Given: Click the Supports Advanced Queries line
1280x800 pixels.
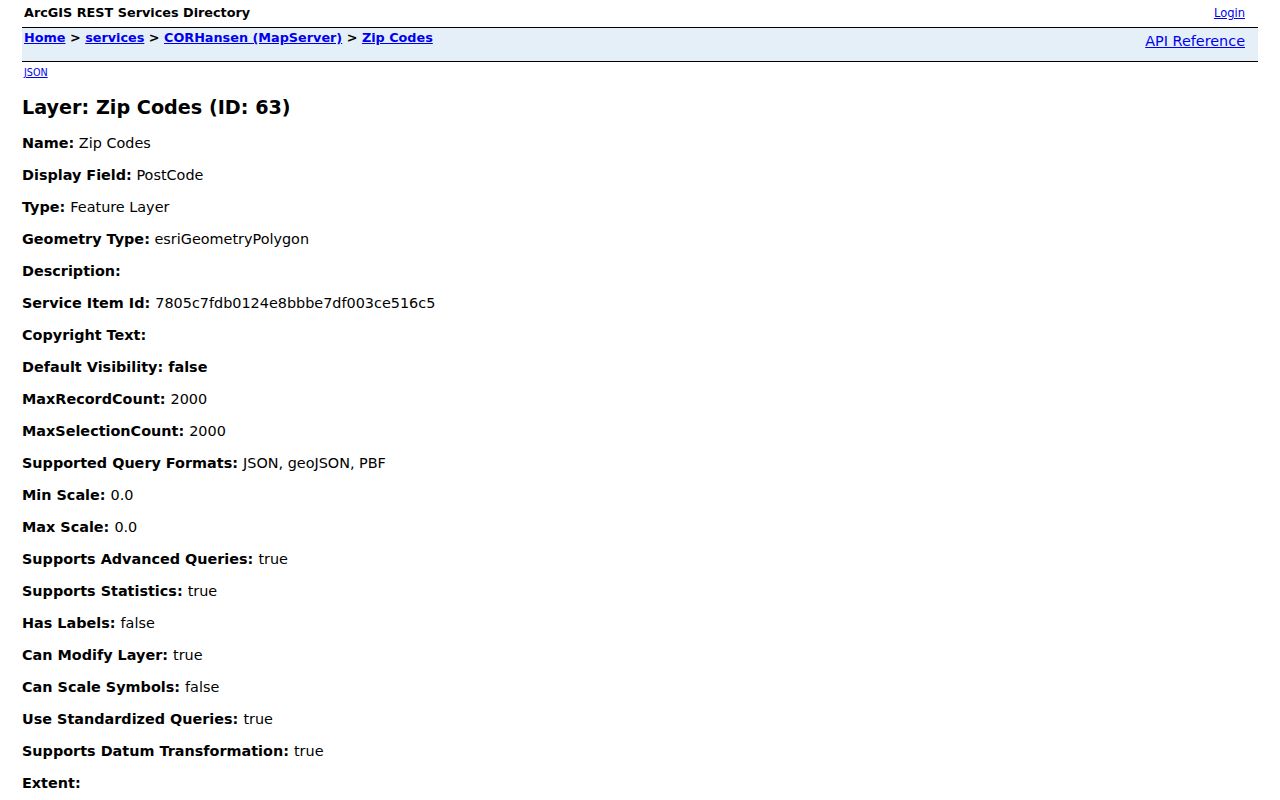Looking at the screenshot, I should [155, 559].
